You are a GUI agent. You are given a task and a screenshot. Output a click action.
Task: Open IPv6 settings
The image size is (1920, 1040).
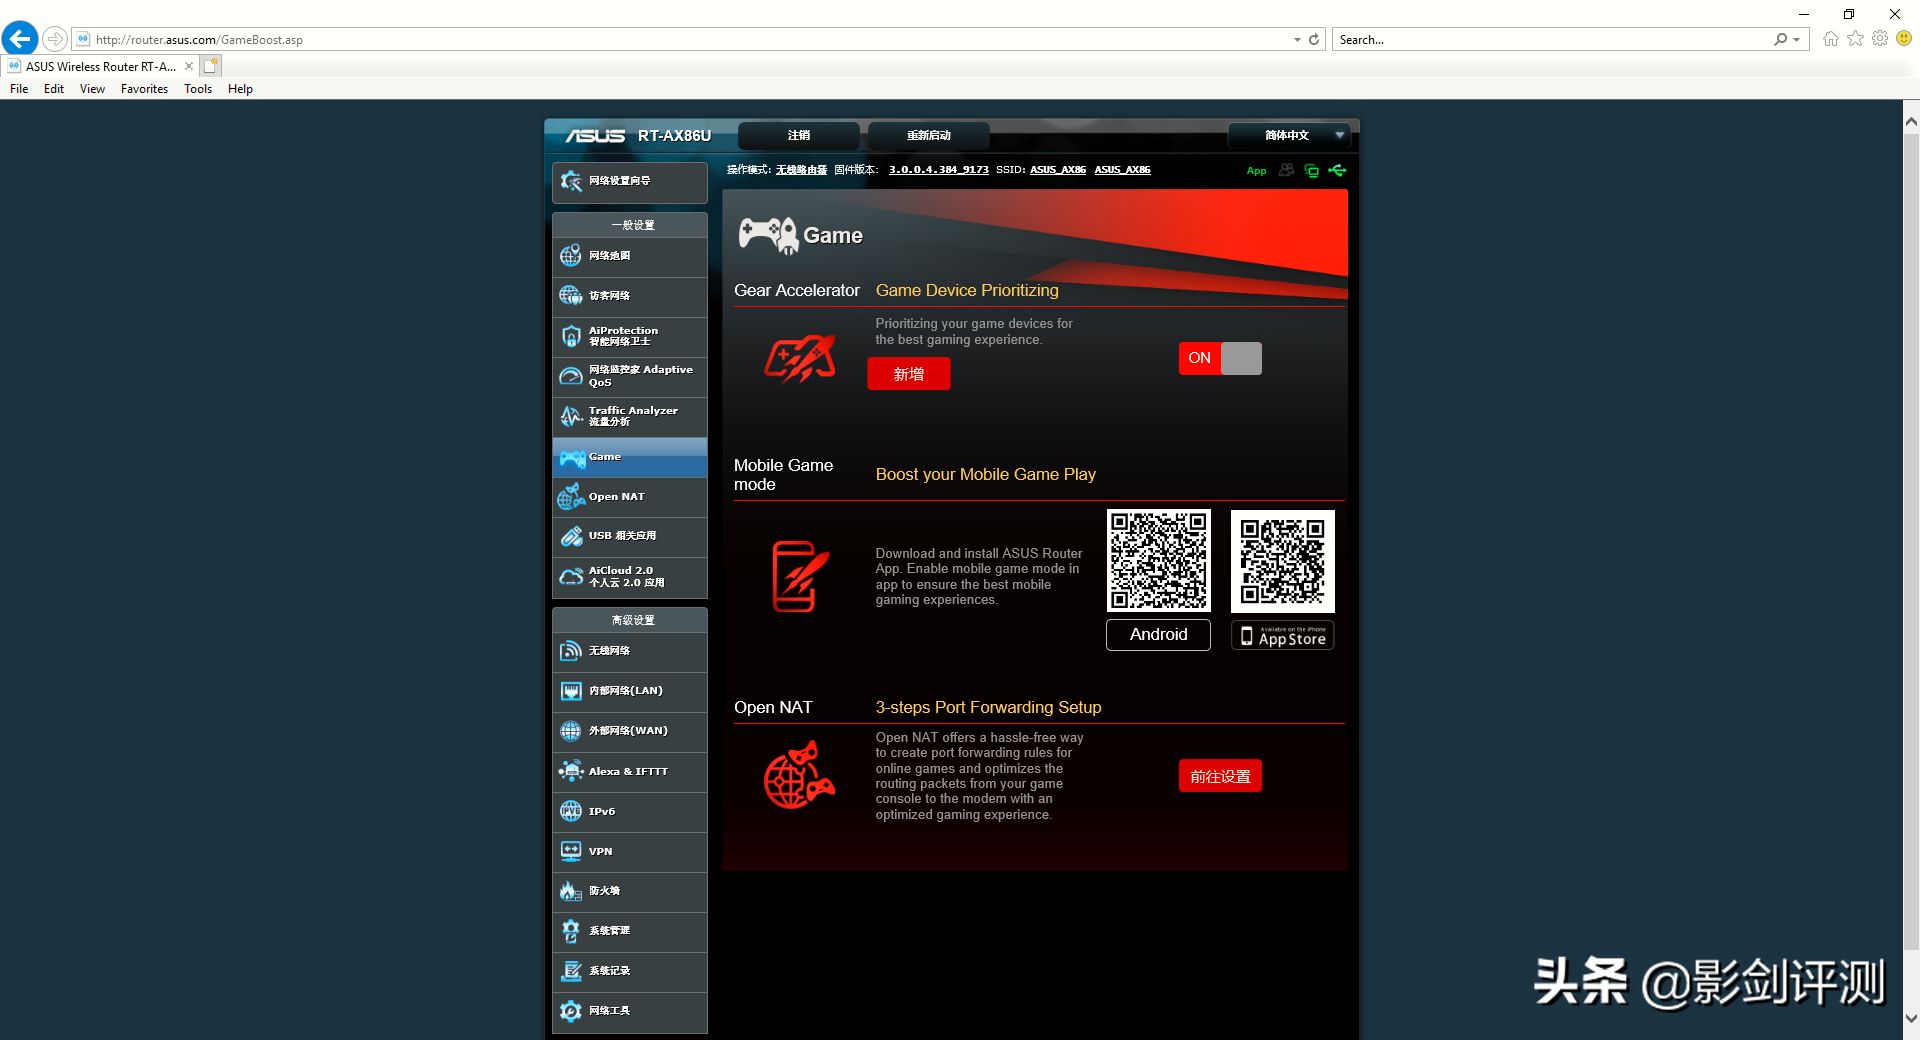pyautogui.click(x=629, y=812)
